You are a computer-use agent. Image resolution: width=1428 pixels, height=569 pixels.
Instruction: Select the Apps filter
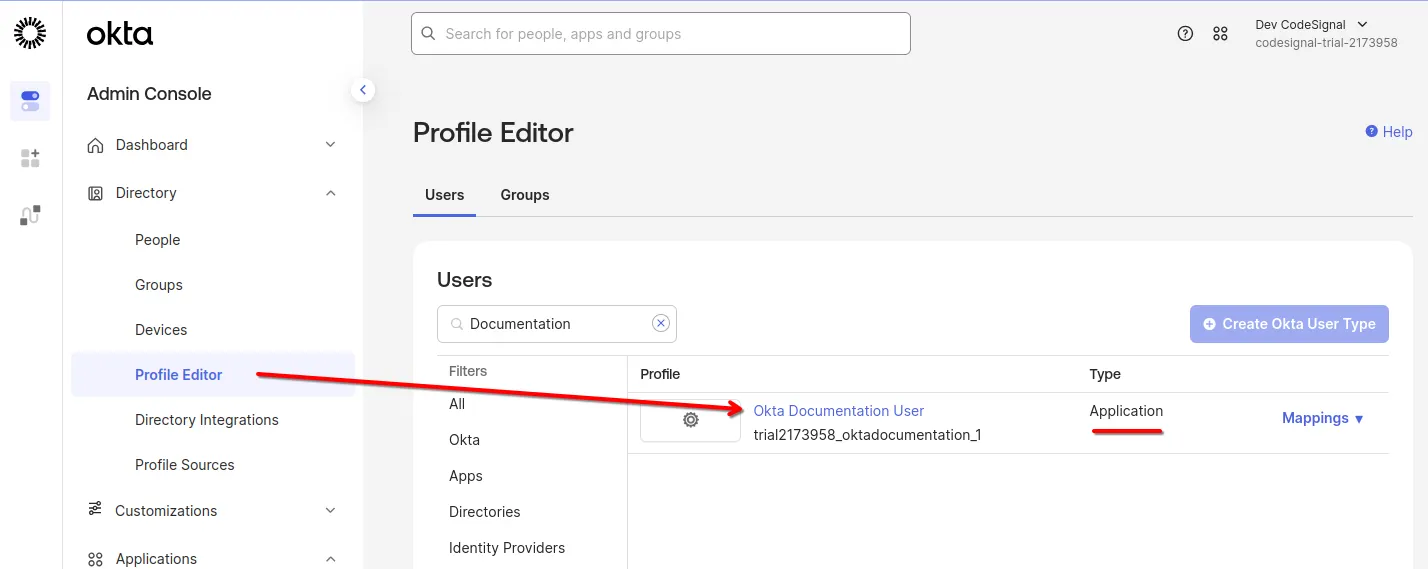(466, 476)
